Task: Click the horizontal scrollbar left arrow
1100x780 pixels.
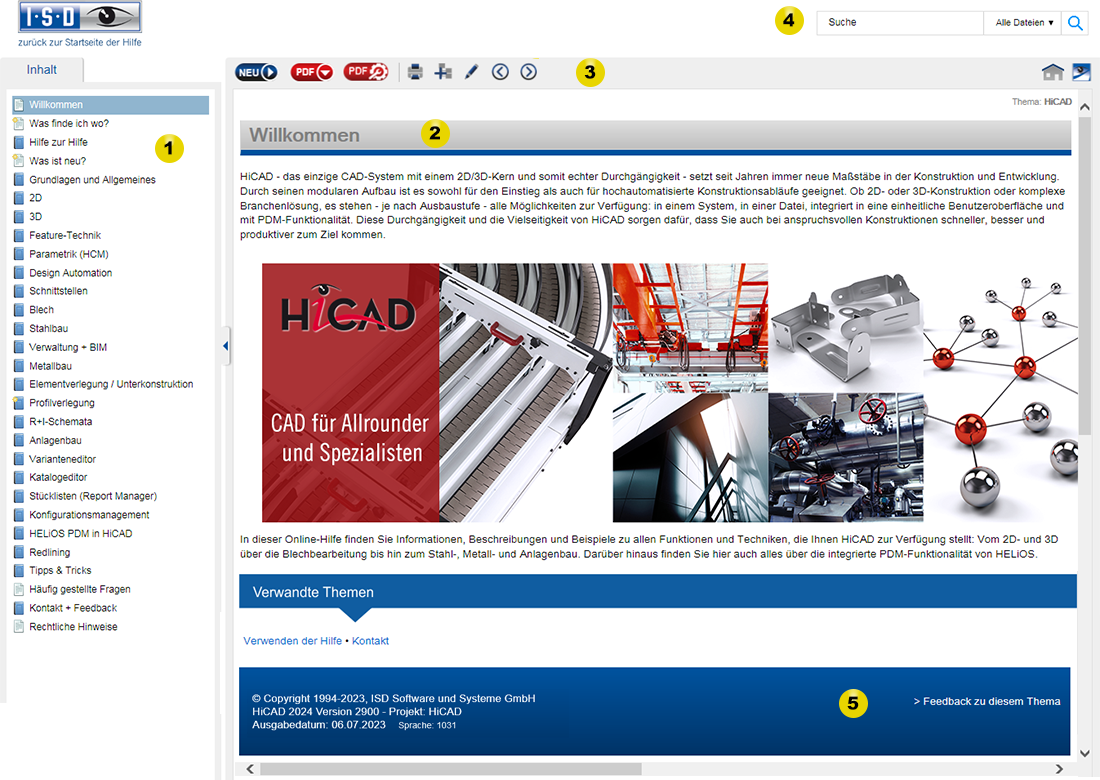Action: [x=250, y=769]
